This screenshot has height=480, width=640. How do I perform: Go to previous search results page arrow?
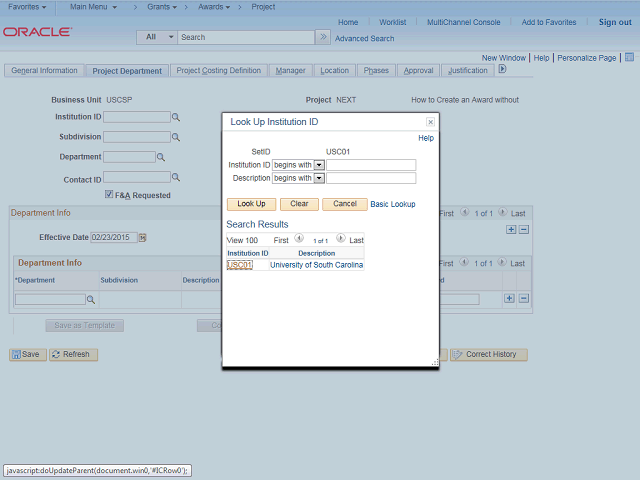(x=297, y=239)
